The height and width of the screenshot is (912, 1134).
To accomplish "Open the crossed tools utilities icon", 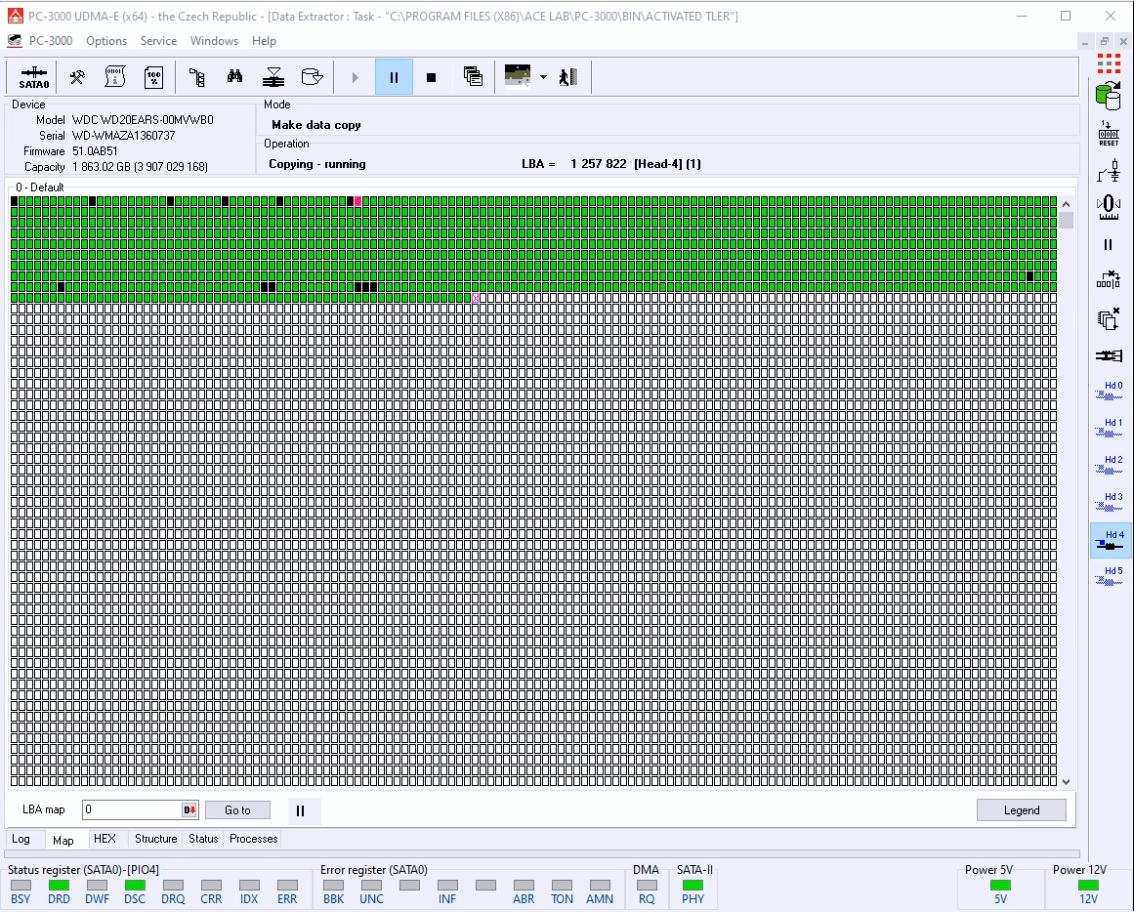I will coord(77,77).
